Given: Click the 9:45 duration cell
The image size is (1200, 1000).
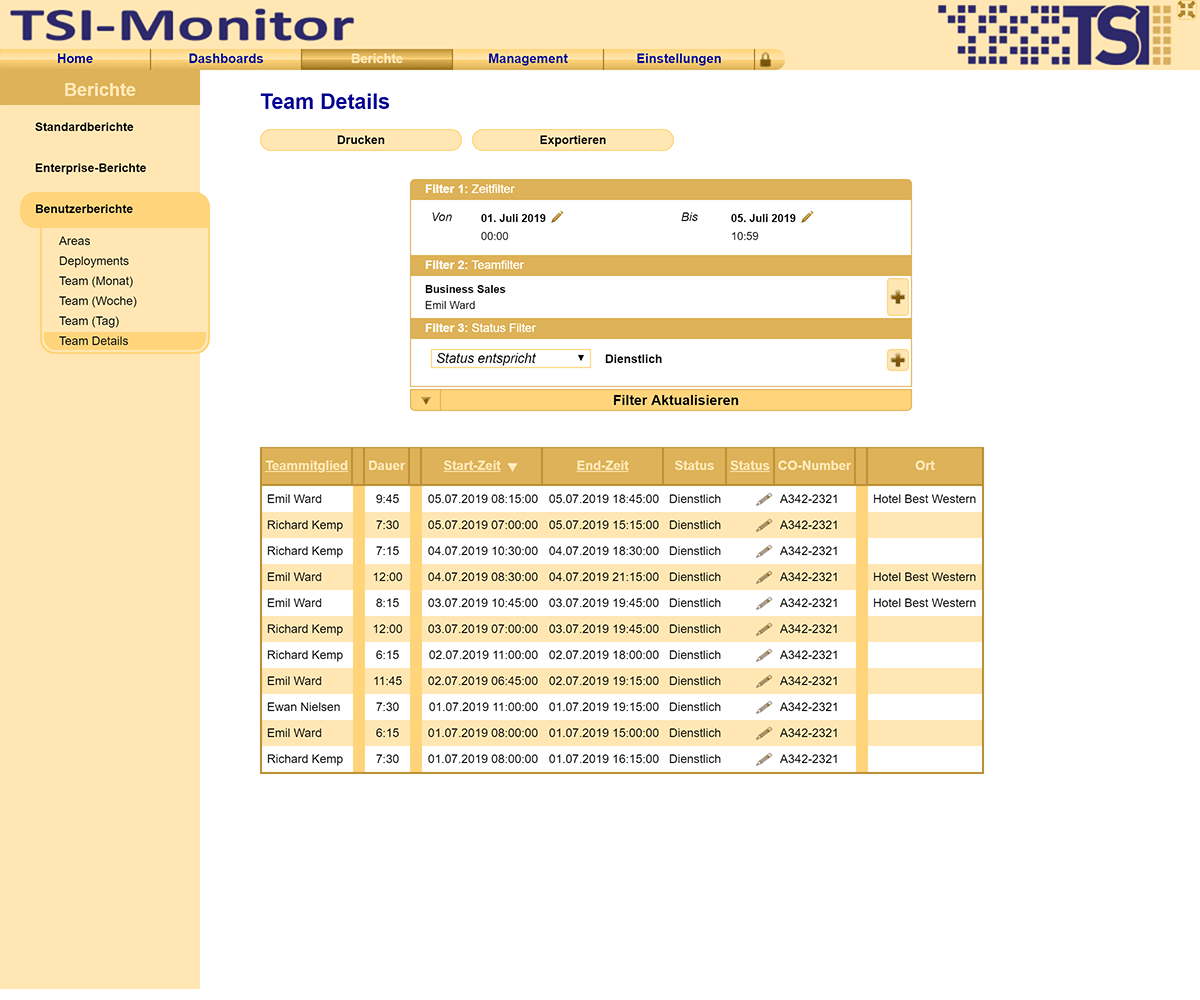Looking at the screenshot, I should point(387,499).
